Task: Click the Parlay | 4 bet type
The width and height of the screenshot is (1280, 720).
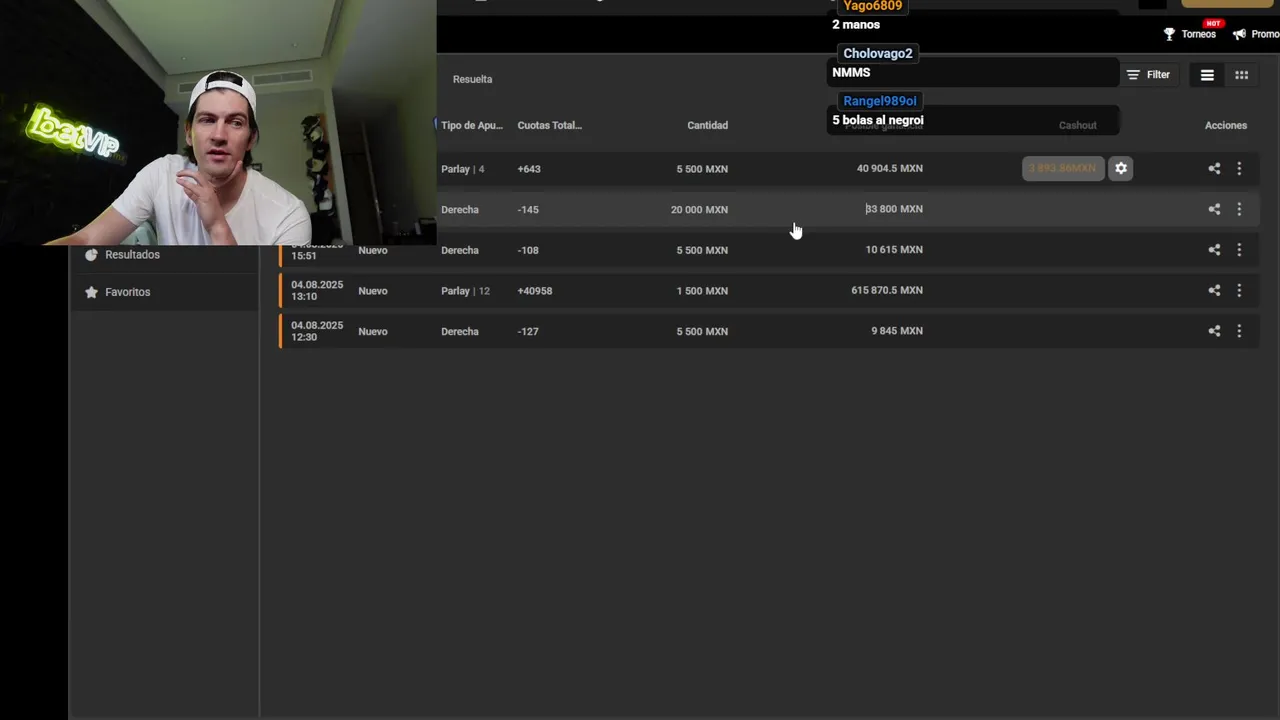Action: pos(463,169)
